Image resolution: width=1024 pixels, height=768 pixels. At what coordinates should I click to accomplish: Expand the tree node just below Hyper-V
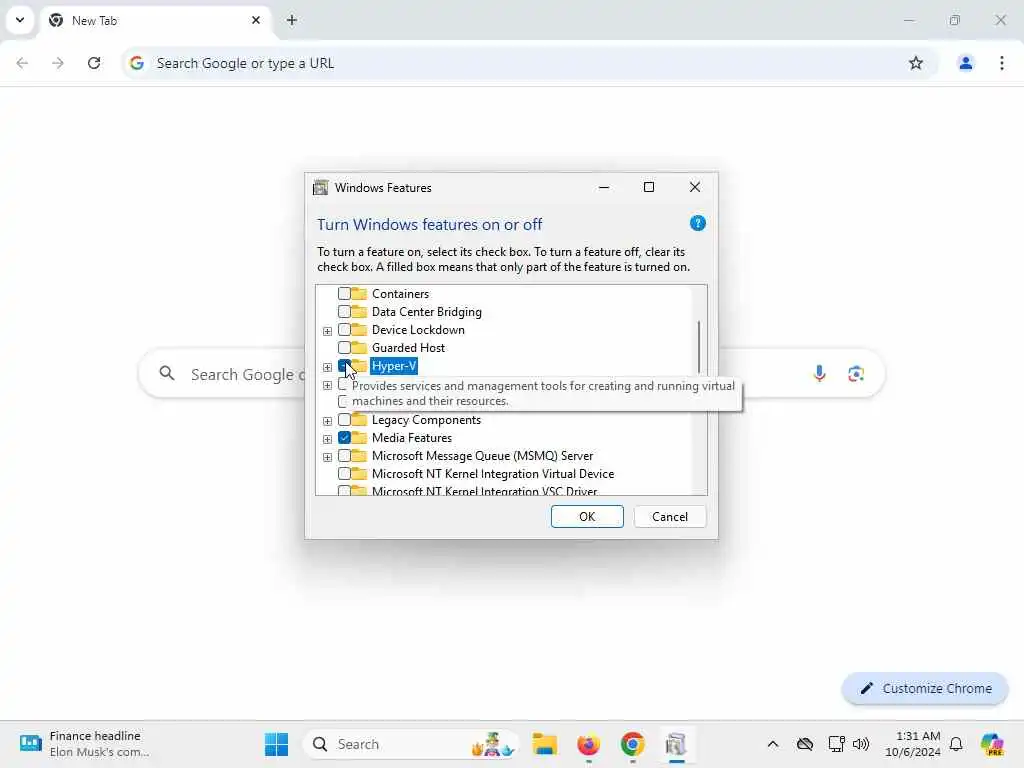pyautogui.click(x=327, y=385)
